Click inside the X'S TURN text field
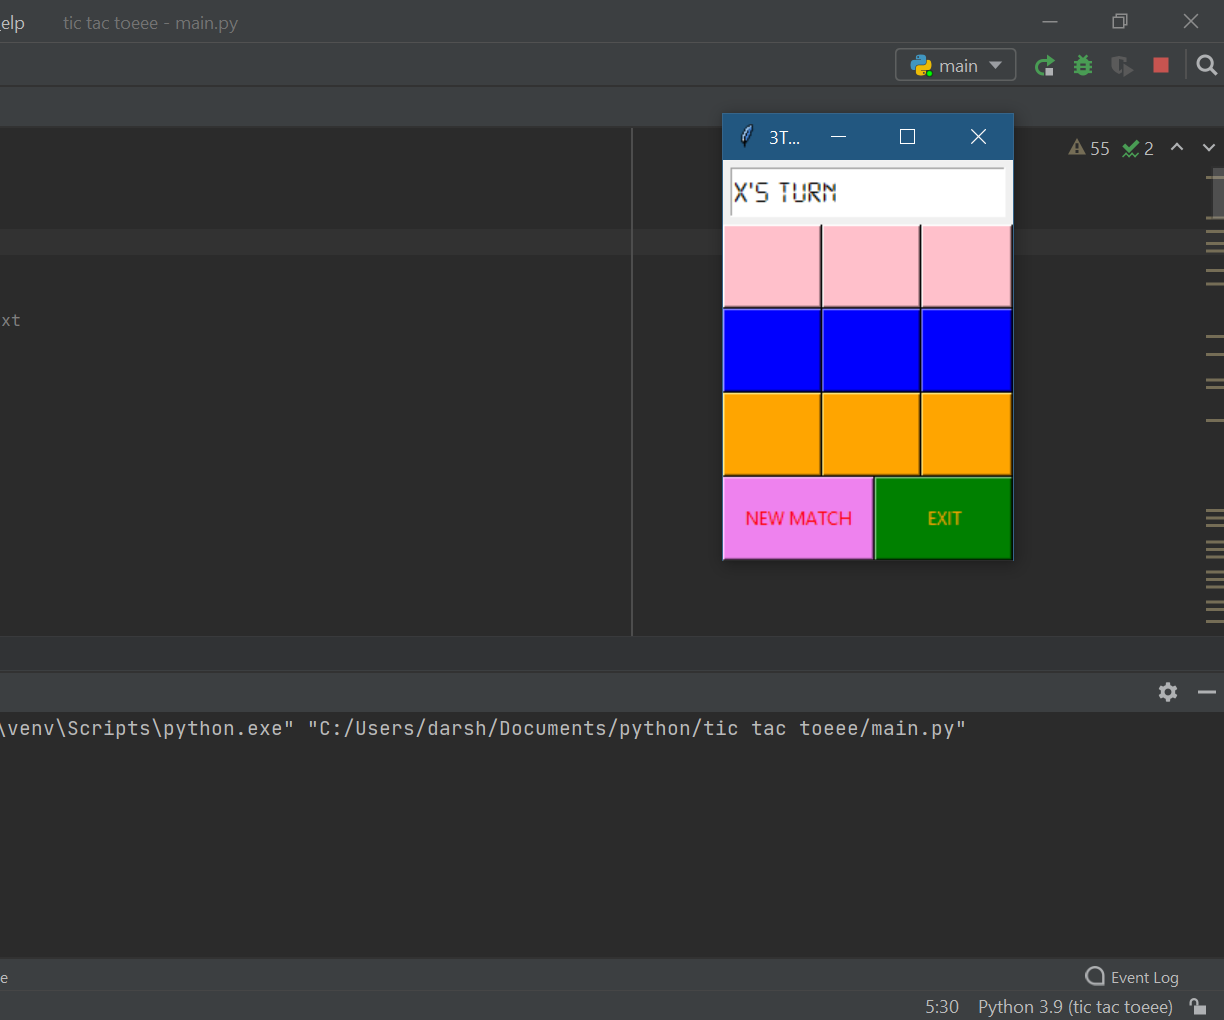The height and width of the screenshot is (1020, 1224). [x=867, y=192]
